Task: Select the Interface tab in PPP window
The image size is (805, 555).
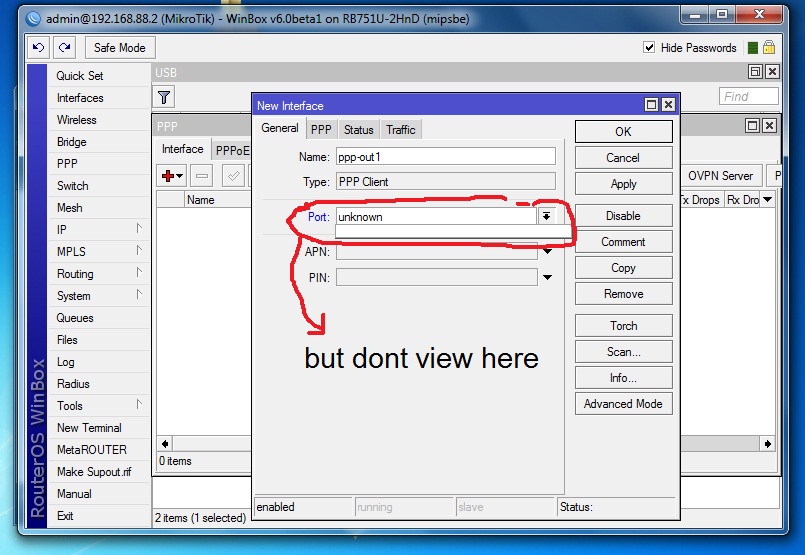Action: point(182,149)
